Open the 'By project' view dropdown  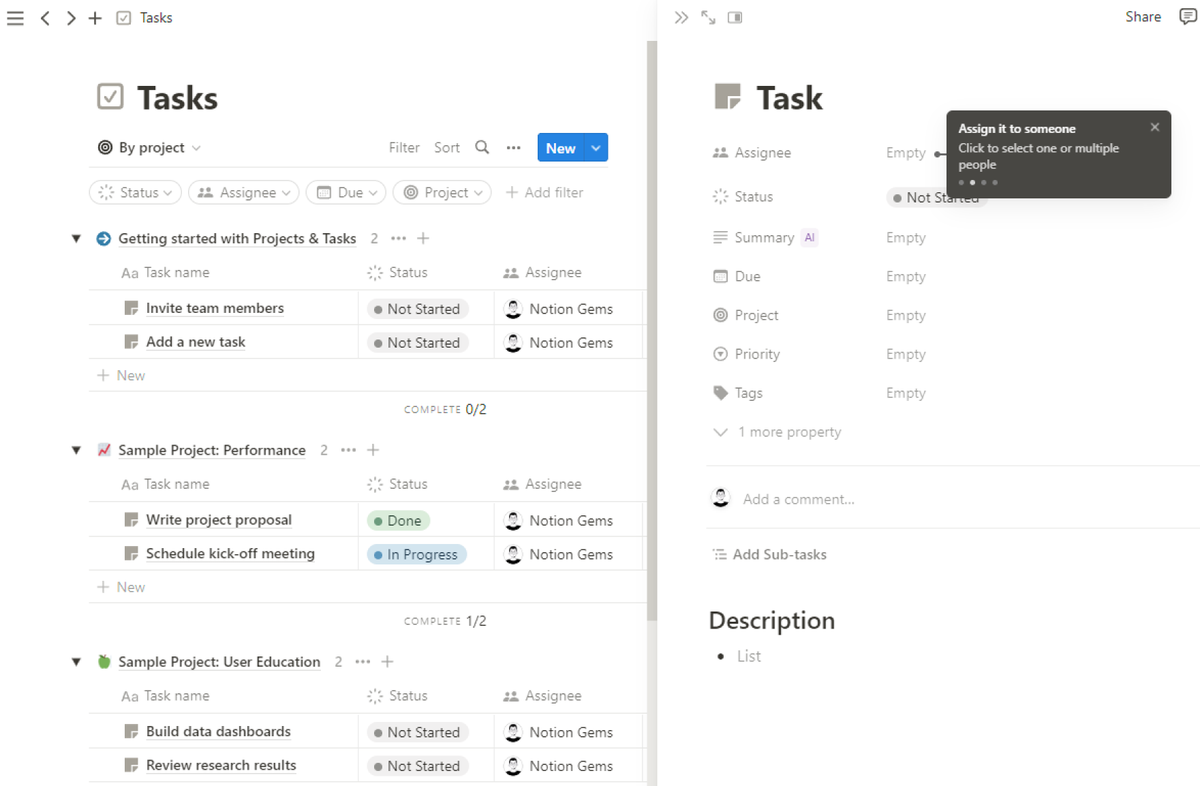point(149,147)
